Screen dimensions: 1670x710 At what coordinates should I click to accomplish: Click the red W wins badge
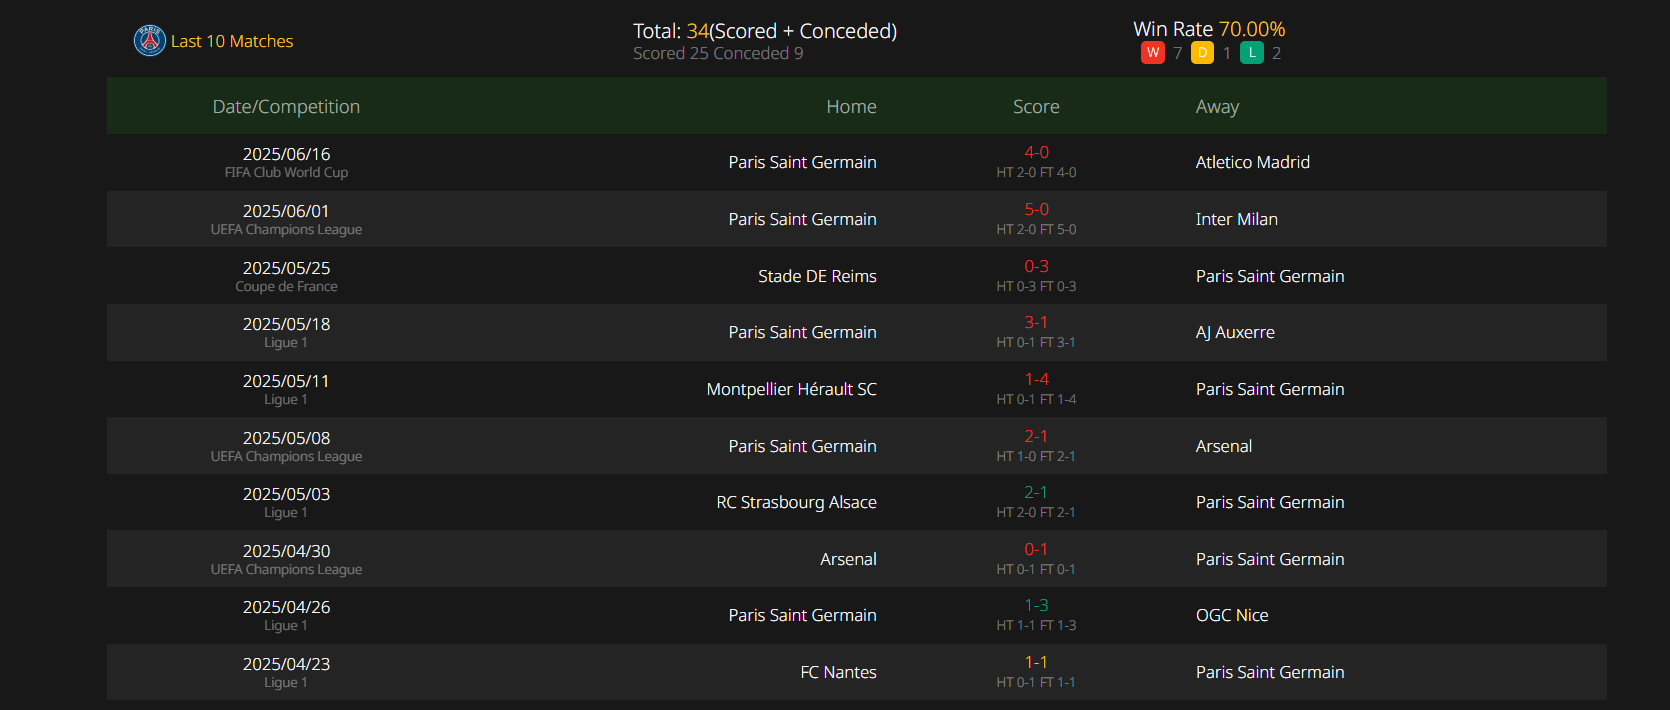(1153, 53)
